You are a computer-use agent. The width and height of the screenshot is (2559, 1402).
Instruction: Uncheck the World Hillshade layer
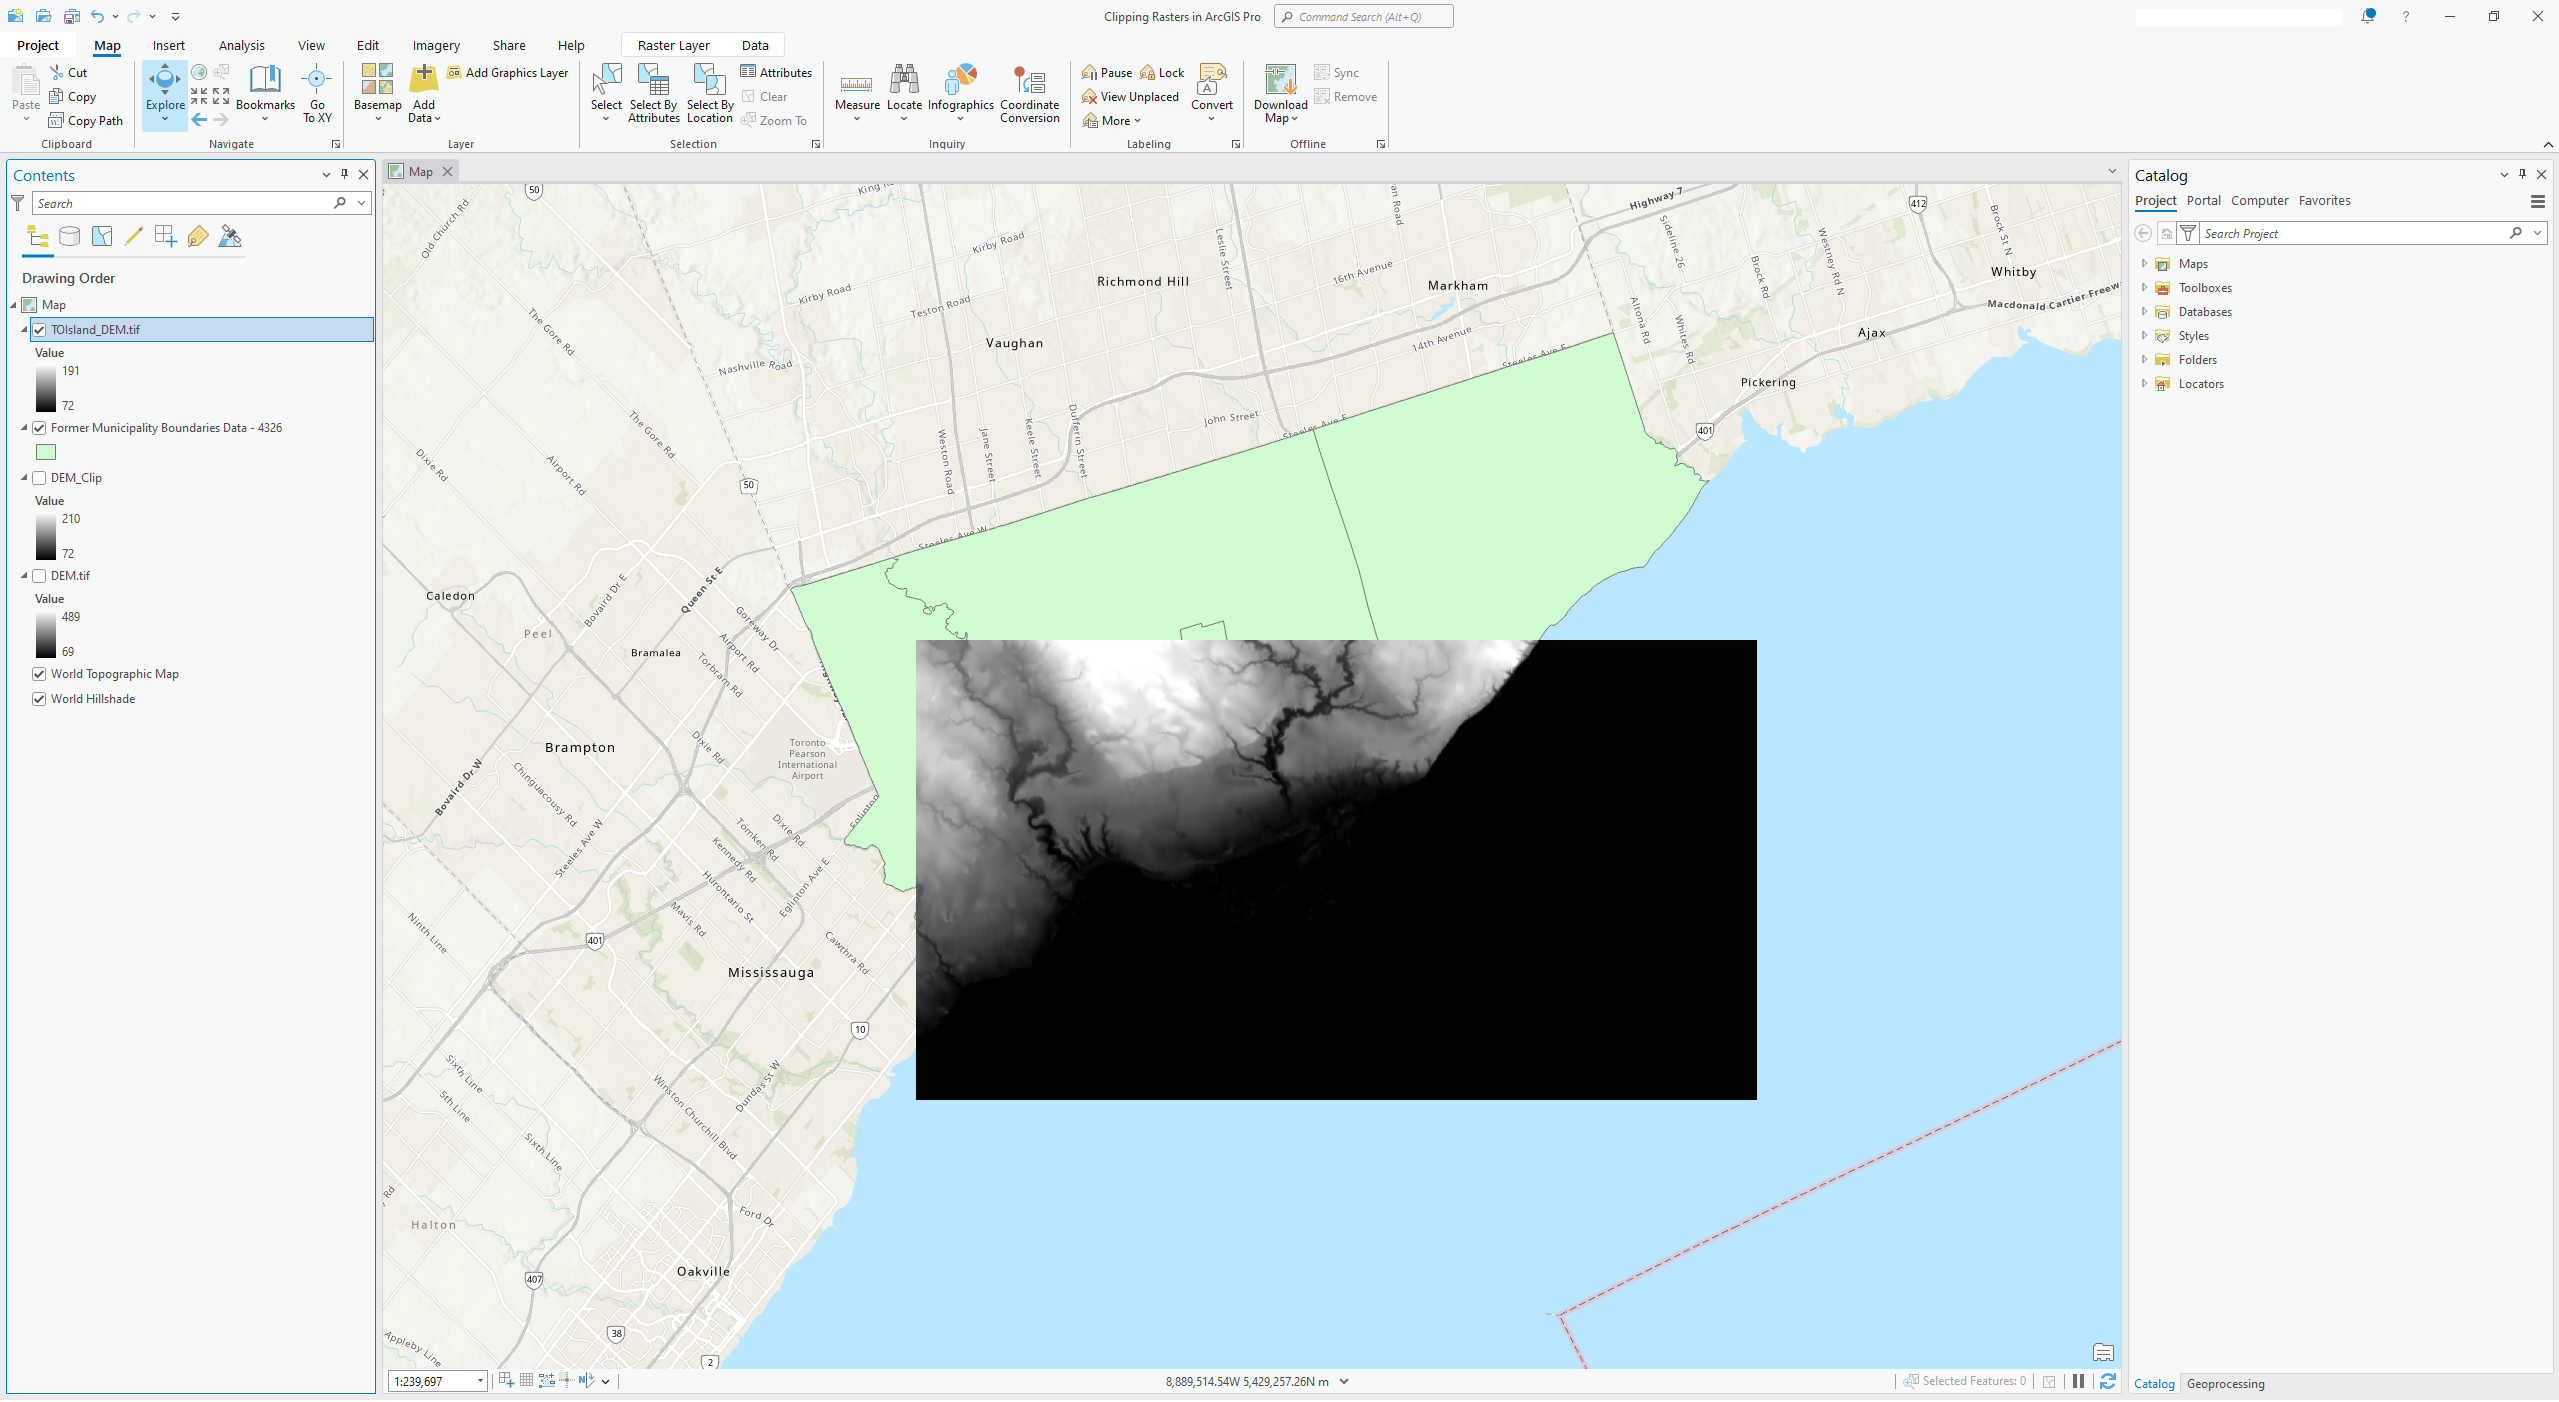click(x=39, y=698)
